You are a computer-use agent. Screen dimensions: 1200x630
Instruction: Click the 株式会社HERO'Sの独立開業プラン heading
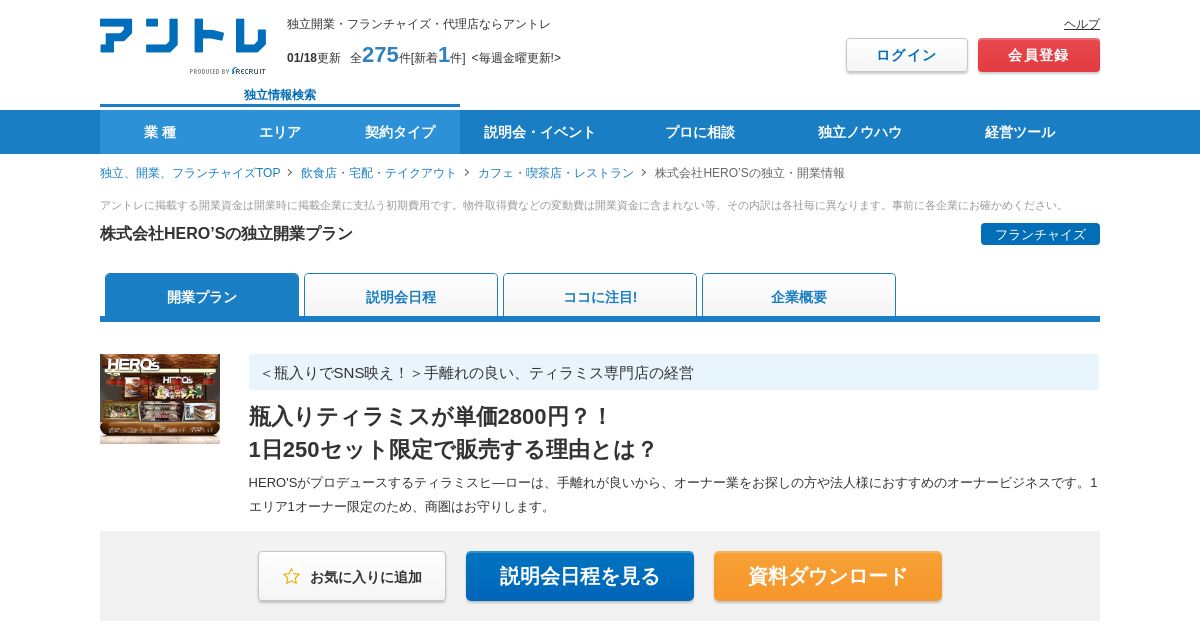[x=226, y=233]
